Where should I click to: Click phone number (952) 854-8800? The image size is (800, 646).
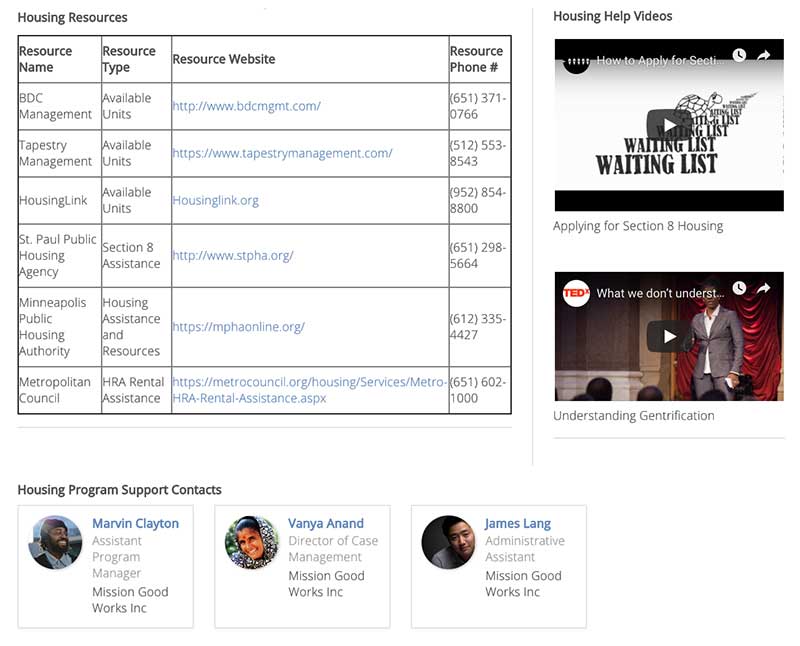[x=478, y=200]
